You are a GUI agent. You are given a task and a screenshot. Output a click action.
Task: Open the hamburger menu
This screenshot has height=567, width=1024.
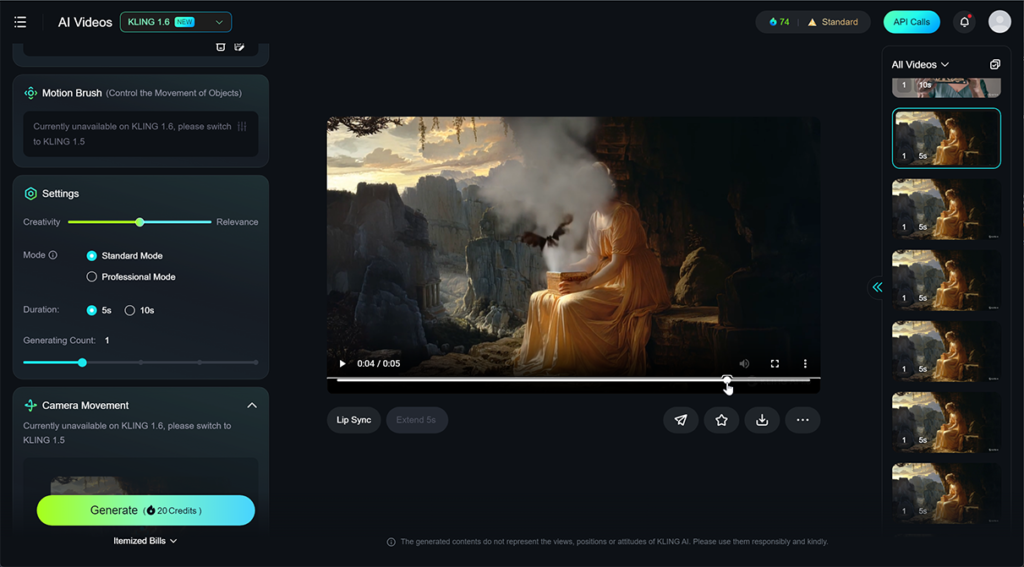click(20, 22)
